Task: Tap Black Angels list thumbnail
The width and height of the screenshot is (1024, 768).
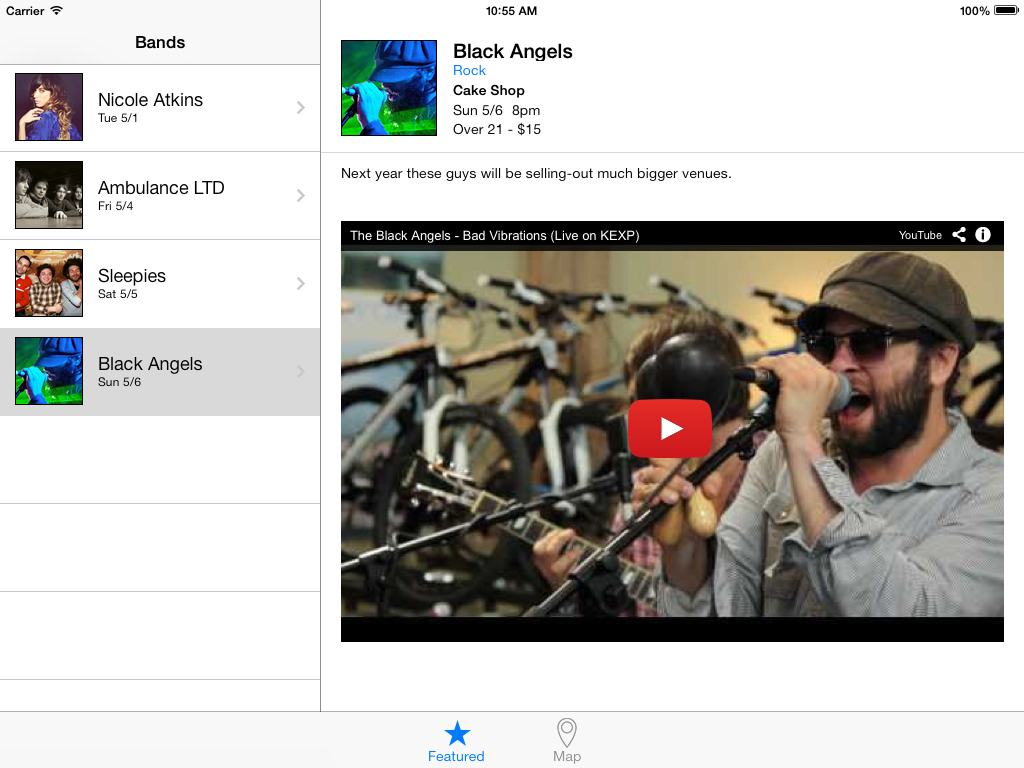Action: [x=49, y=371]
